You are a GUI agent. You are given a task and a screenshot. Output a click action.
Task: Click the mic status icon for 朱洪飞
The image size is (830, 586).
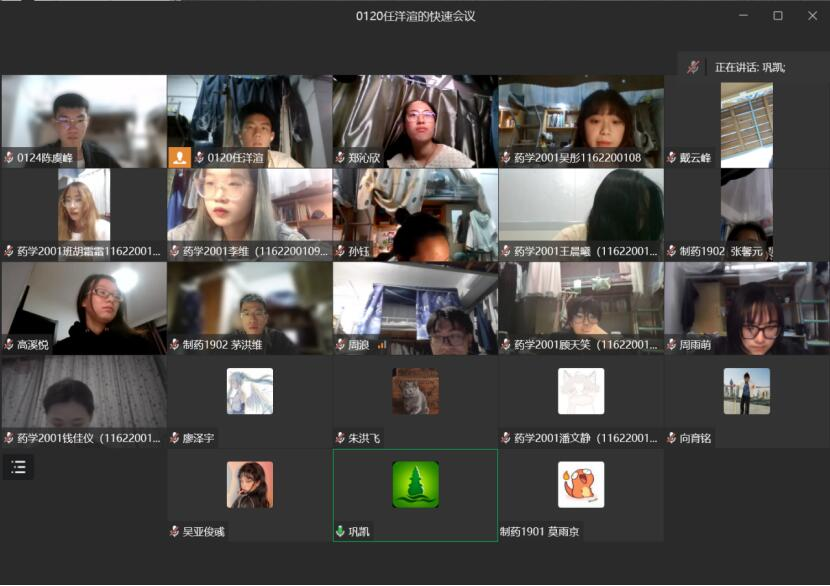(x=340, y=438)
